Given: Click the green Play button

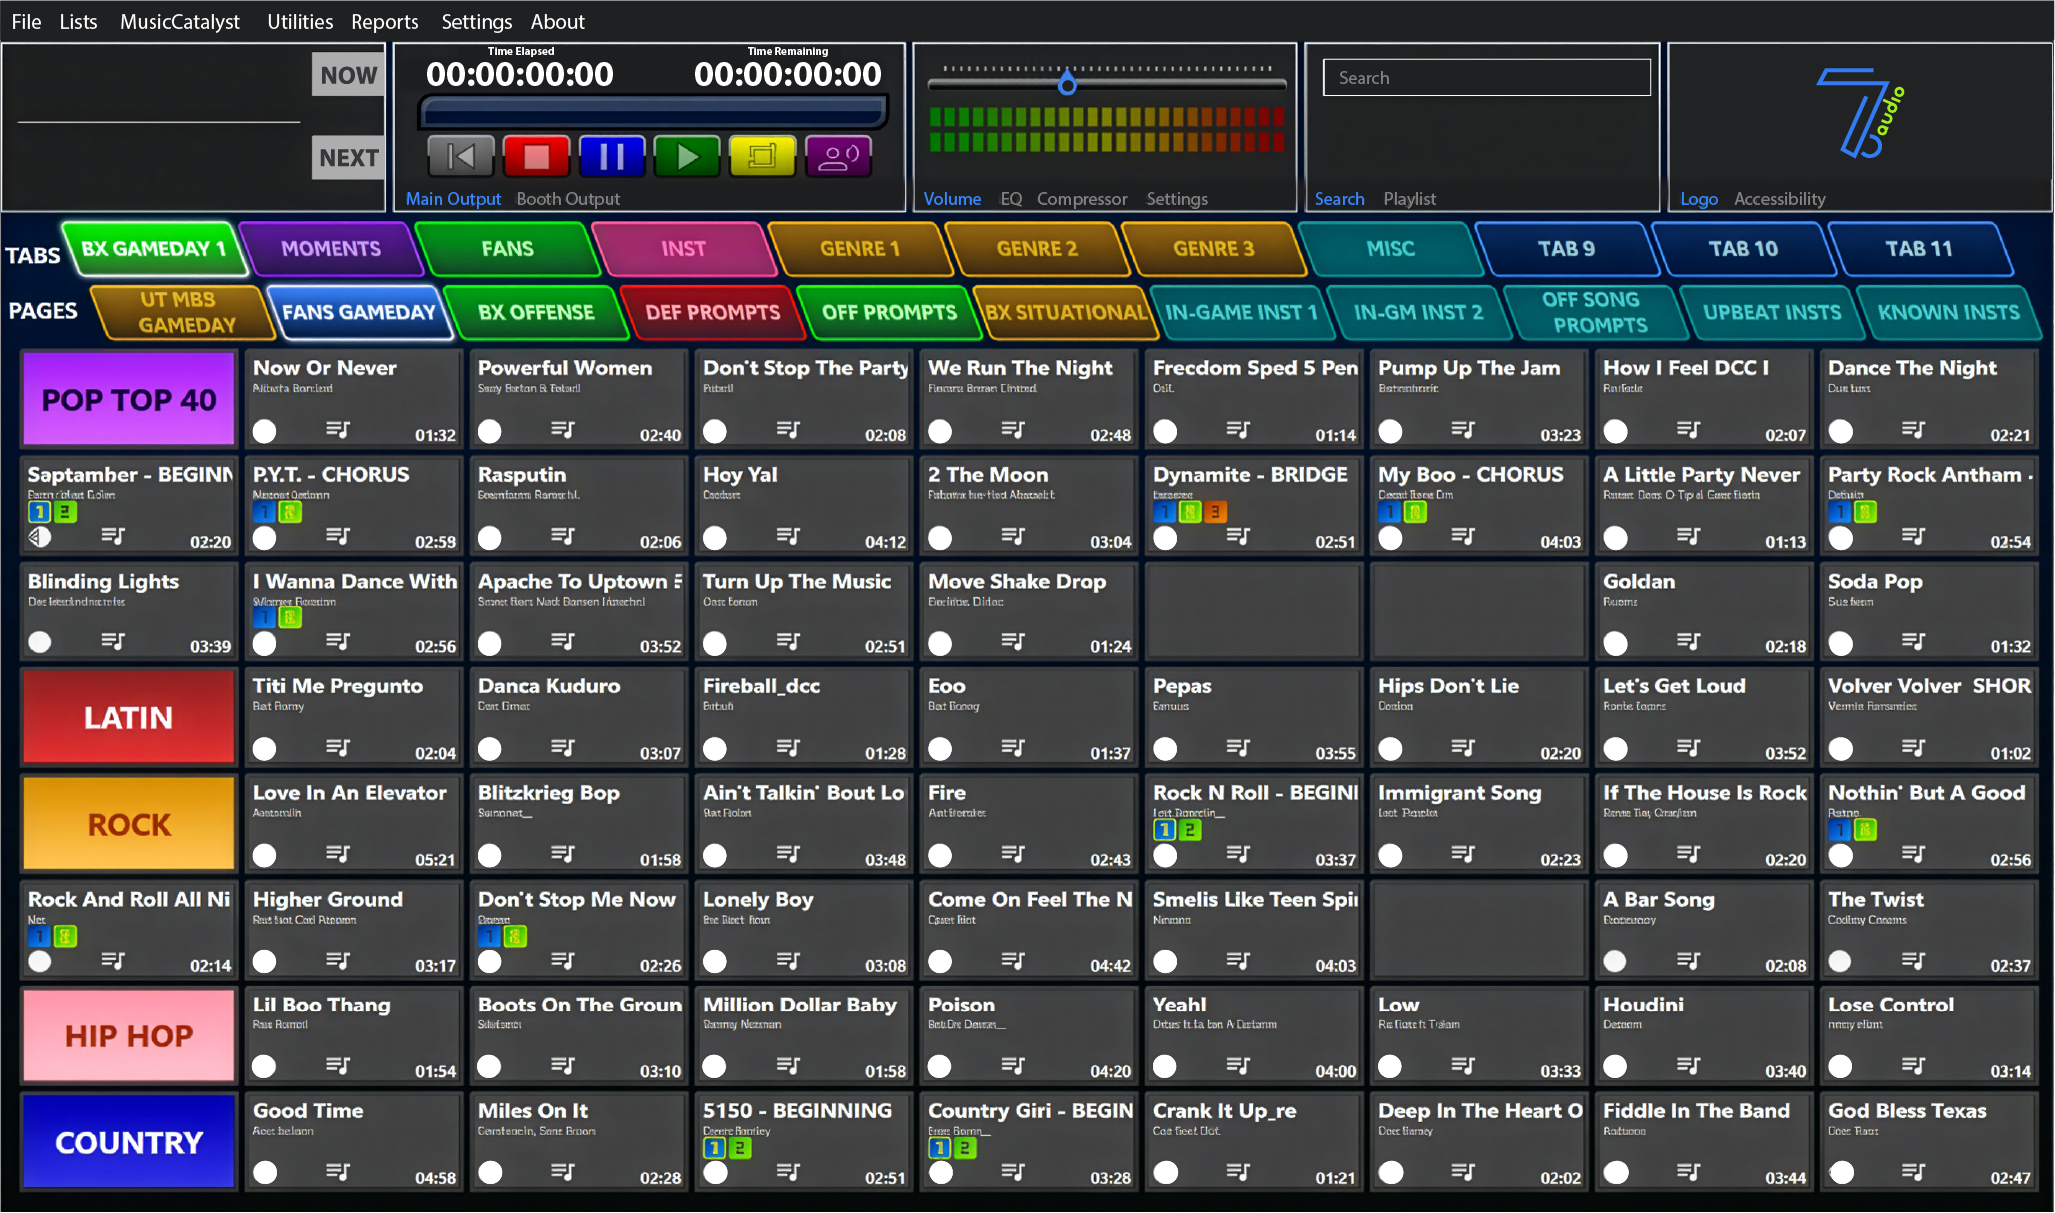Looking at the screenshot, I should [x=687, y=157].
